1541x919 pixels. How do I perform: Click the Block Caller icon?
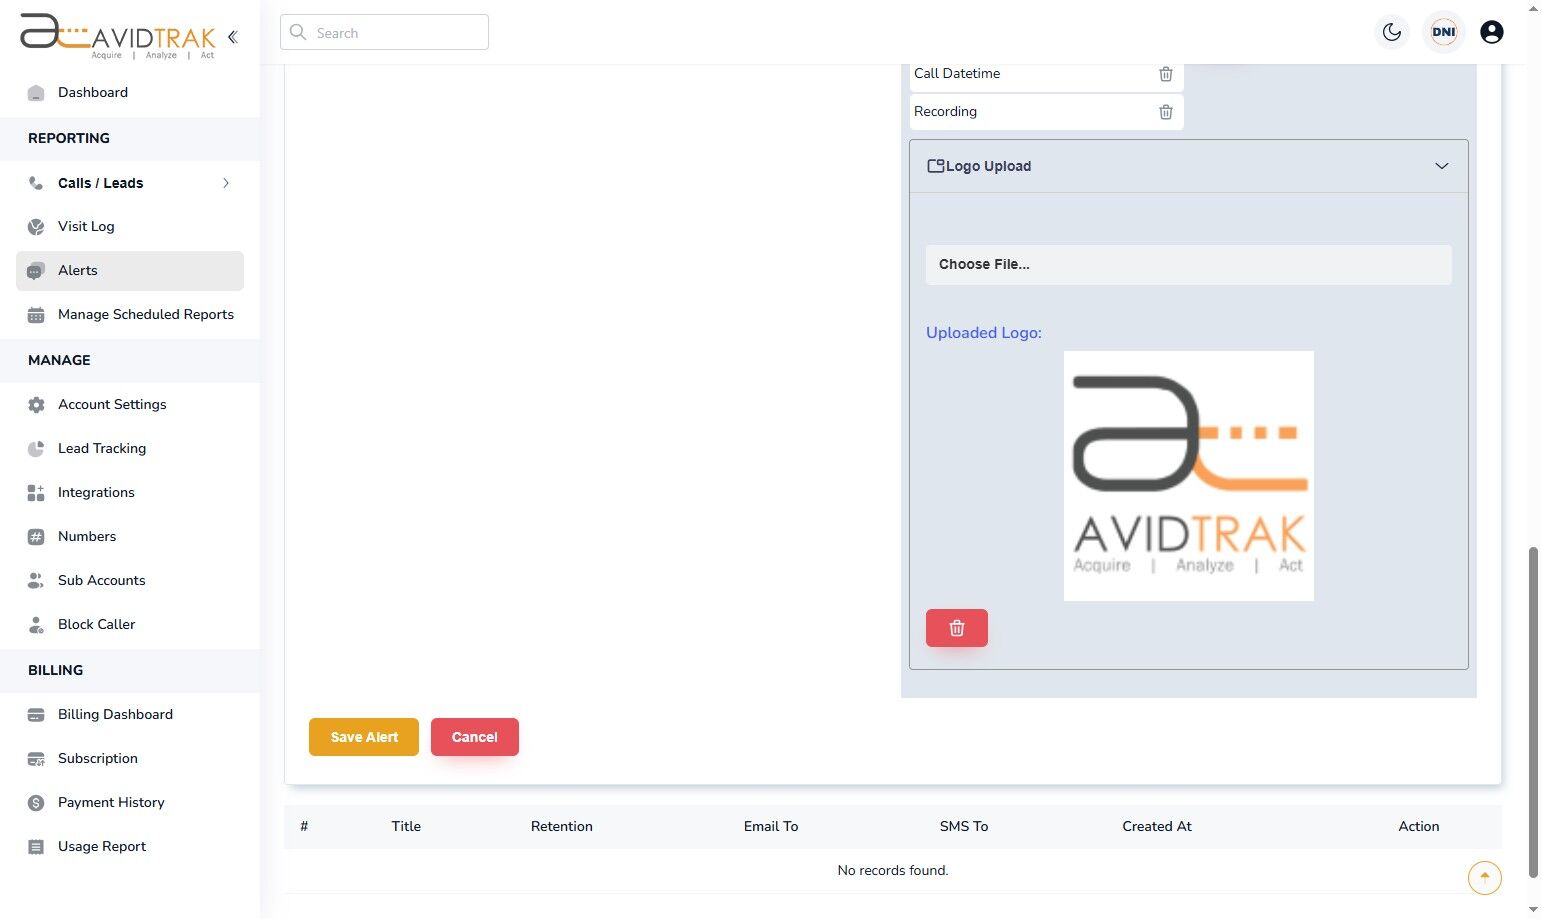[36, 625]
